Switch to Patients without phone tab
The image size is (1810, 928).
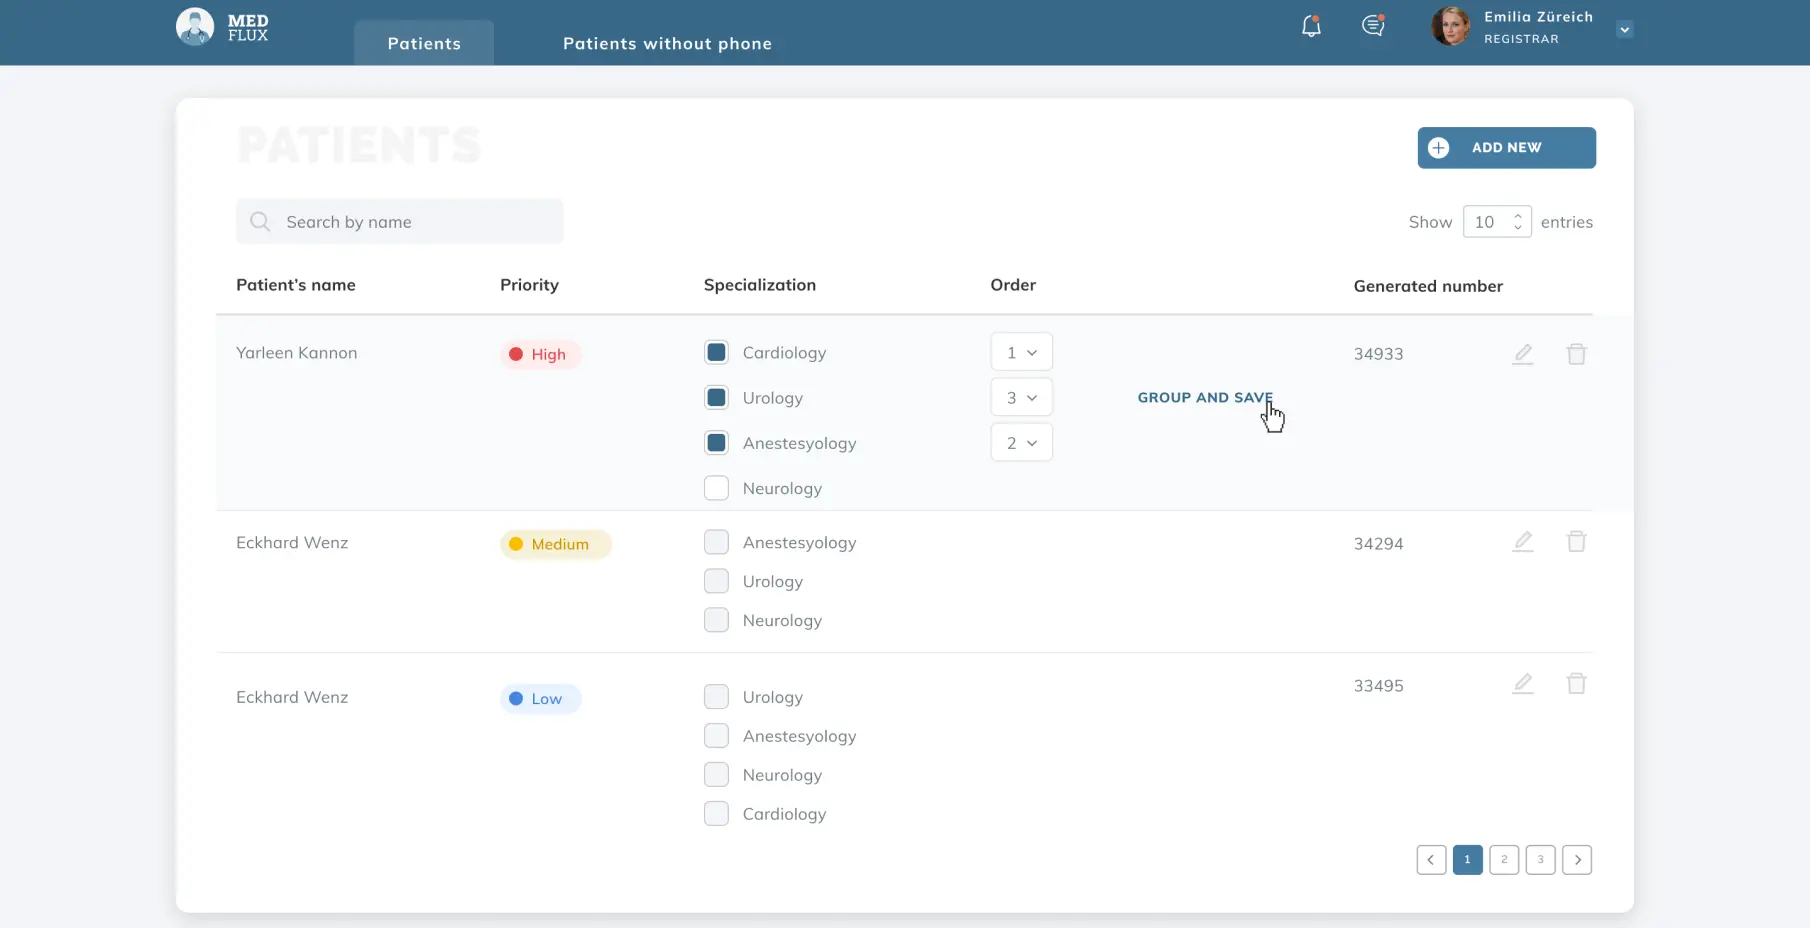click(x=667, y=44)
